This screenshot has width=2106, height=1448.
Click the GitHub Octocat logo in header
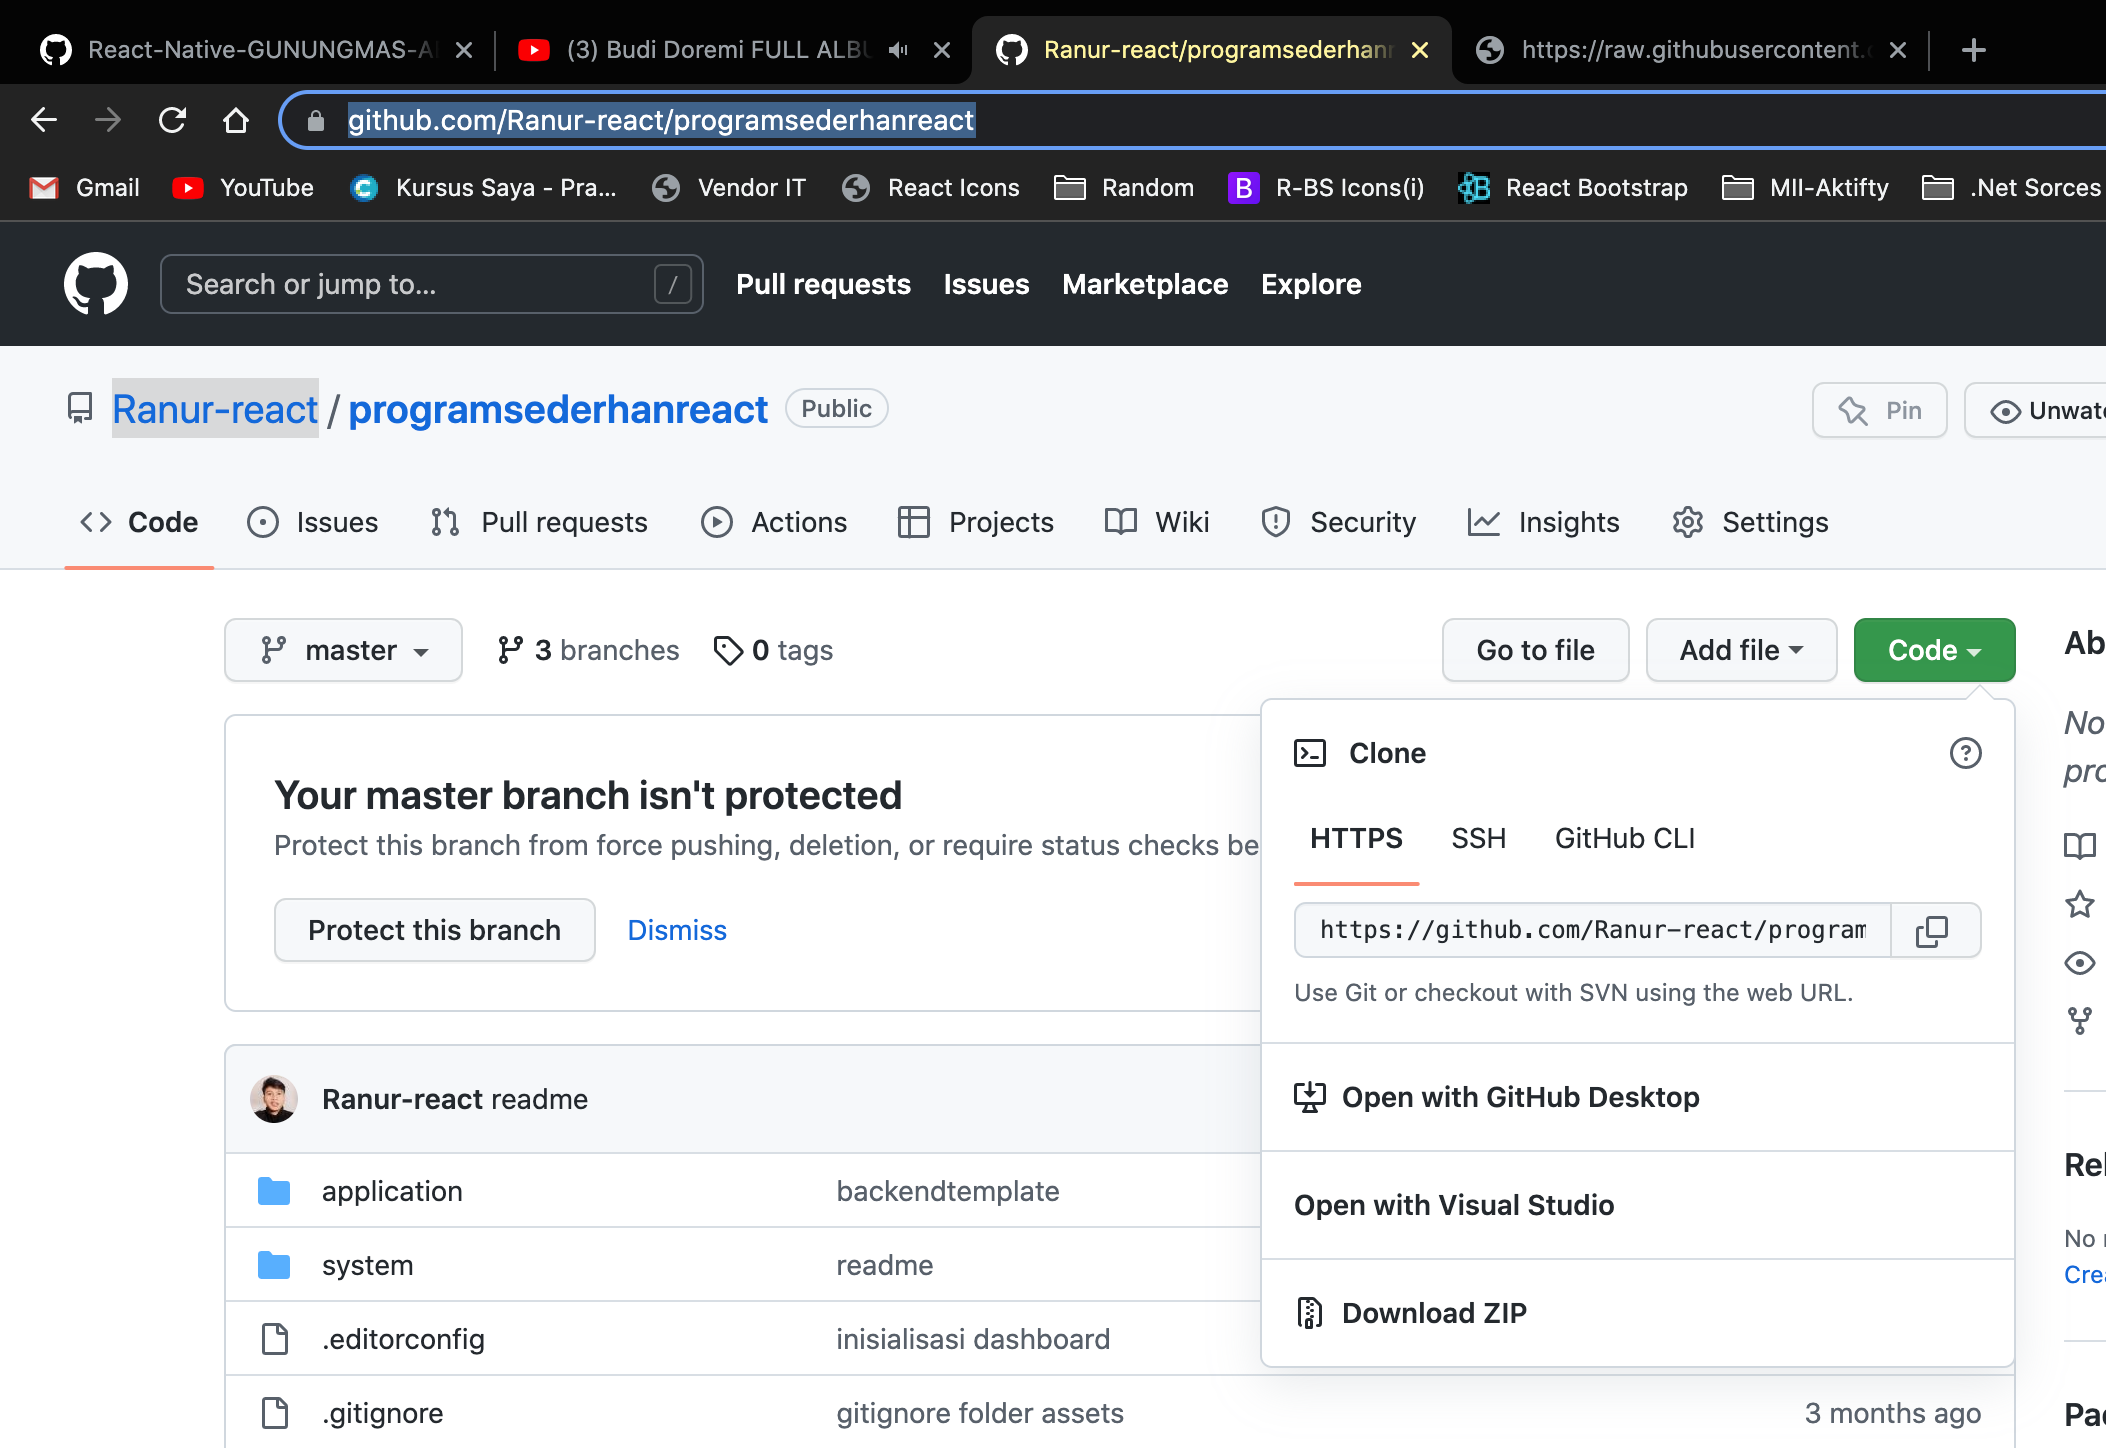click(96, 284)
